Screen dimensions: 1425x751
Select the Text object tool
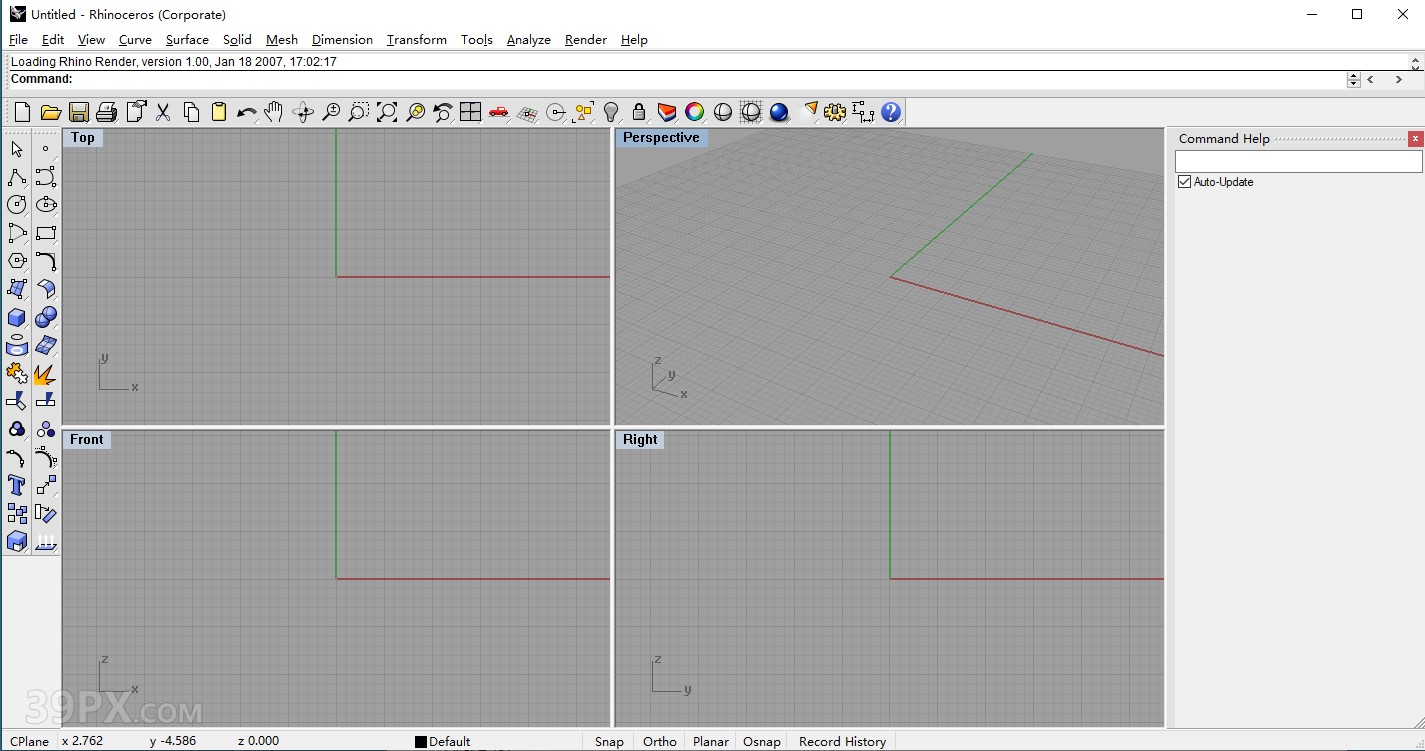[x=17, y=485]
